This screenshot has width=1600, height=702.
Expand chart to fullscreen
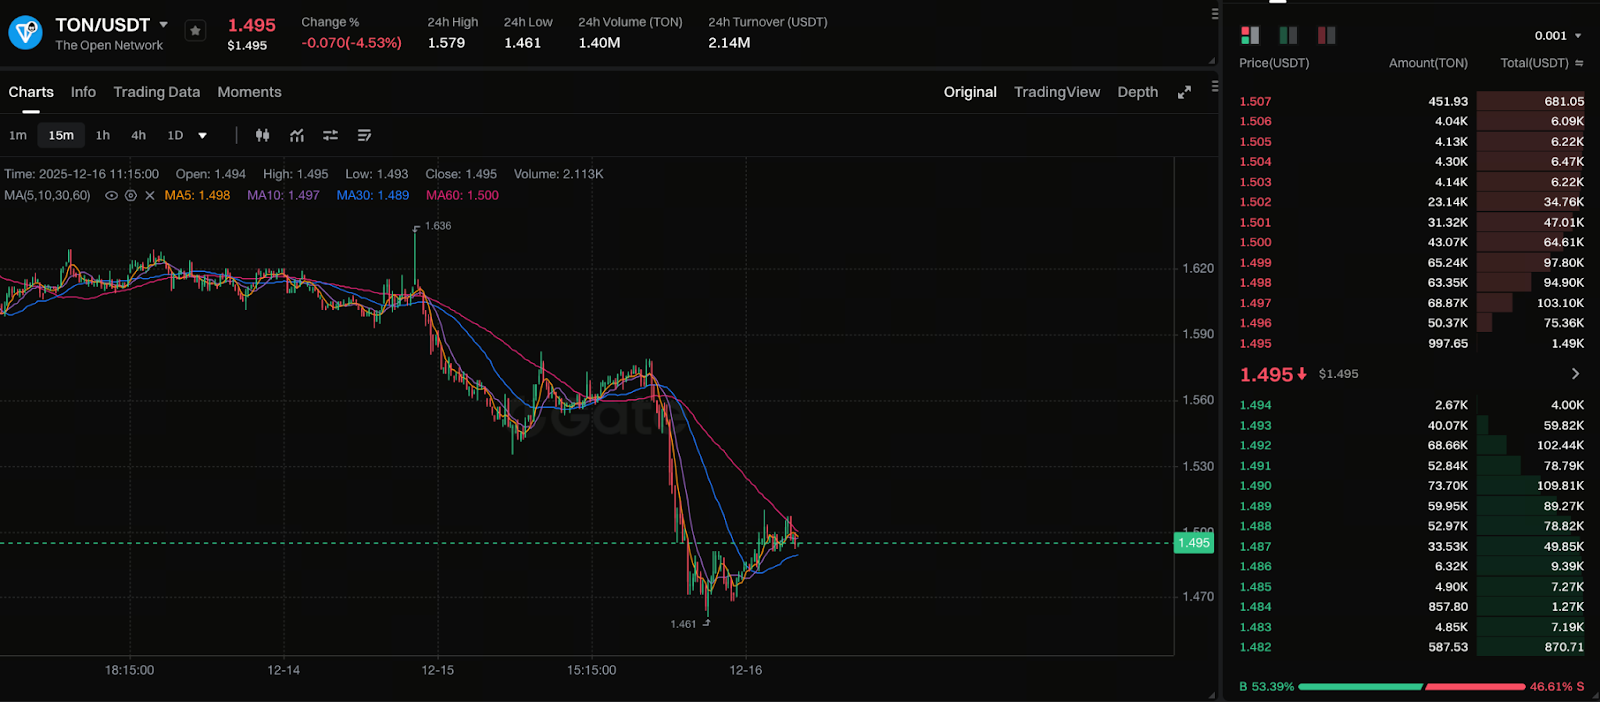(1184, 92)
